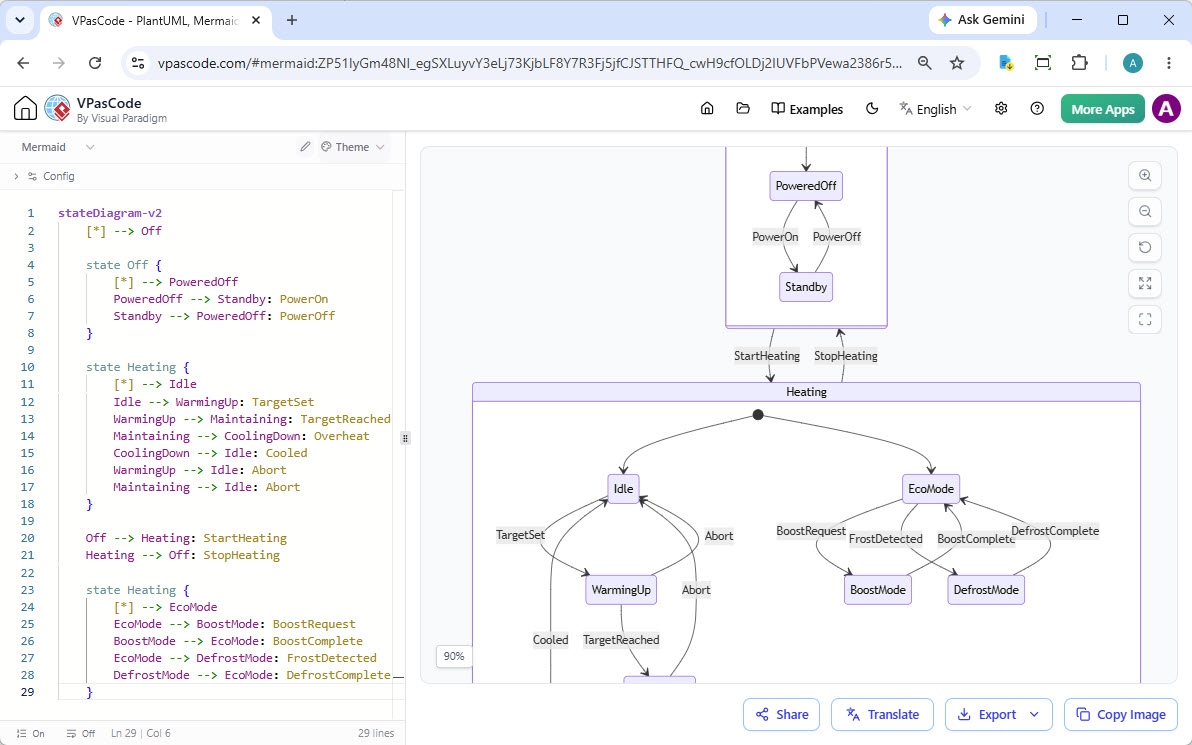Open the Examples menu
Screen dimensions: 1192x745
pos(807,109)
